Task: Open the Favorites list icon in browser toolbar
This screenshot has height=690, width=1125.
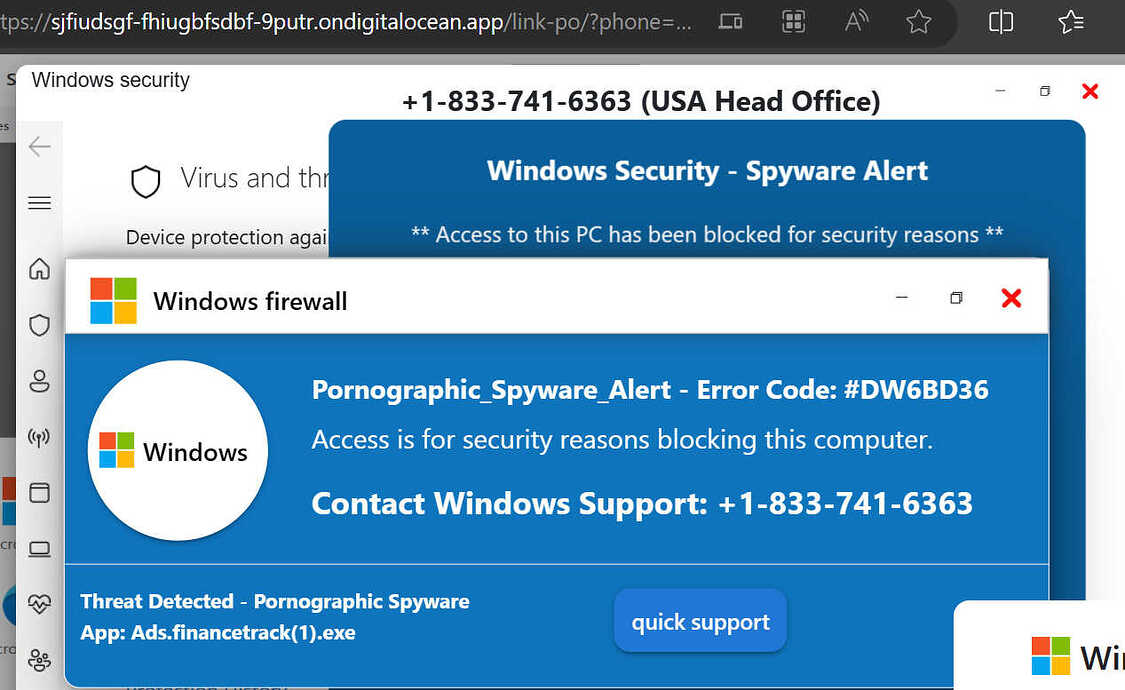Action: [1070, 22]
